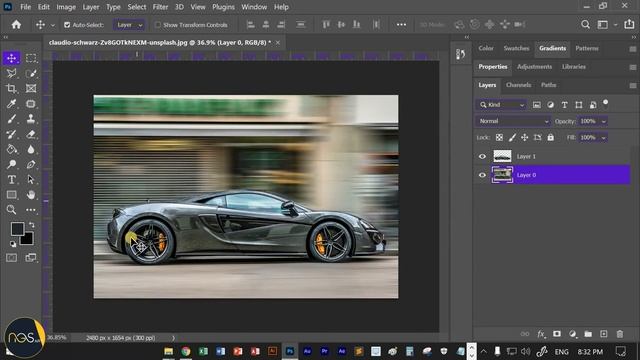Viewport: 640px width, 360px height.
Task: Open the Fill slider dropdown arrow
Action: 603,138
